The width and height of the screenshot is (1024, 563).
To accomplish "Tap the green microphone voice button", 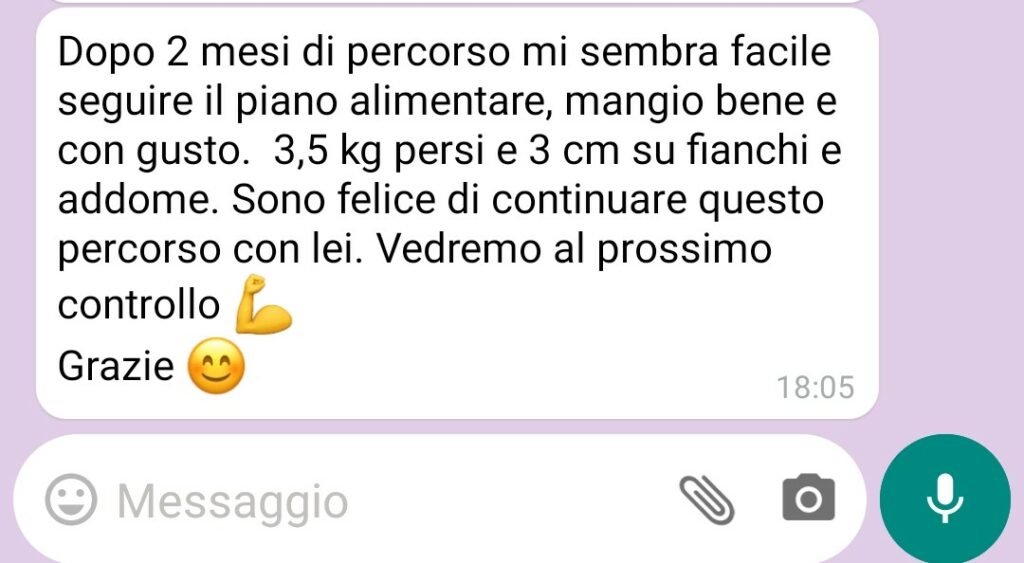I will point(945,498).
